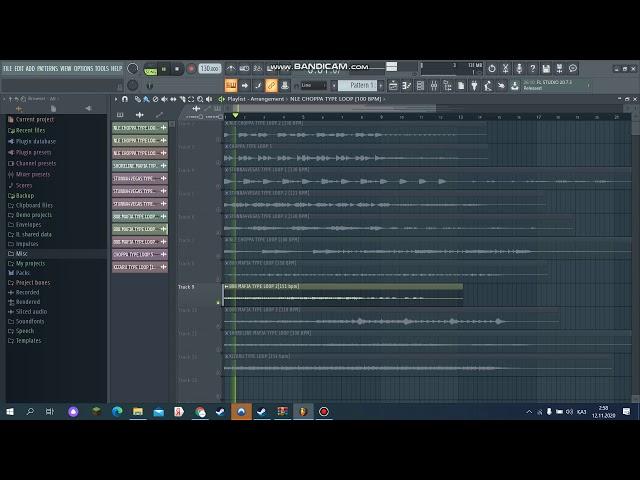This screenshot has width=640, height=480.
Task: Open the Pattern 1 selector
Action: pyautogui.click(x=358, y=85)
